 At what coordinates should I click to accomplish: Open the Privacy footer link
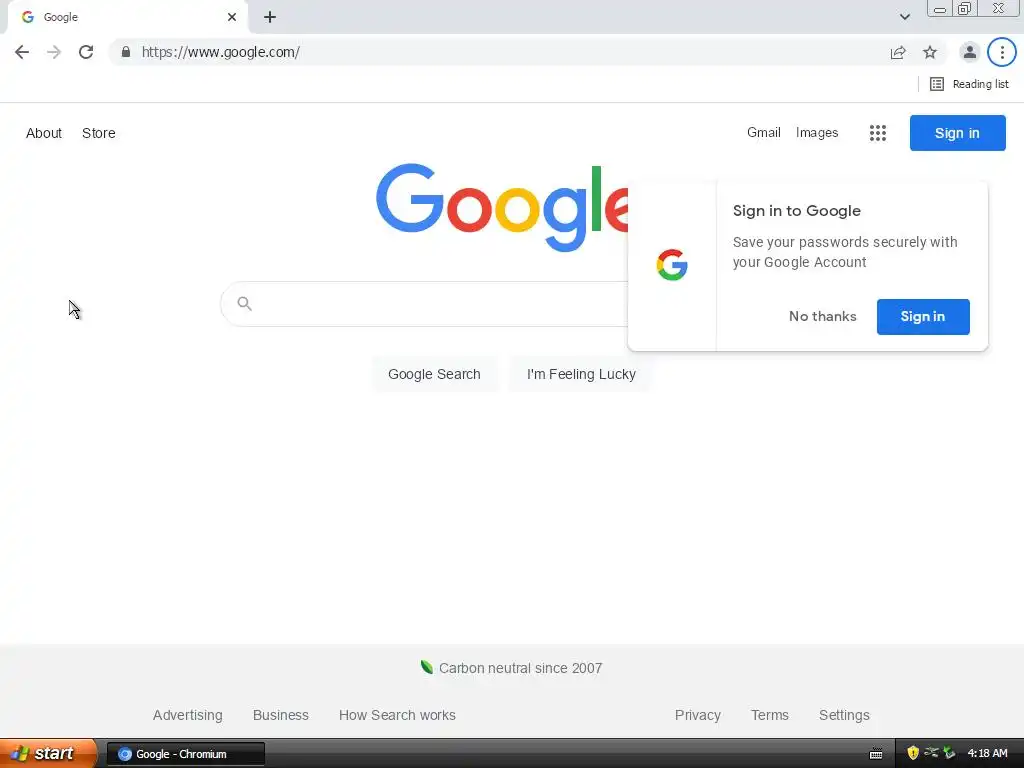pyautogui.click(x=697, y=715)
